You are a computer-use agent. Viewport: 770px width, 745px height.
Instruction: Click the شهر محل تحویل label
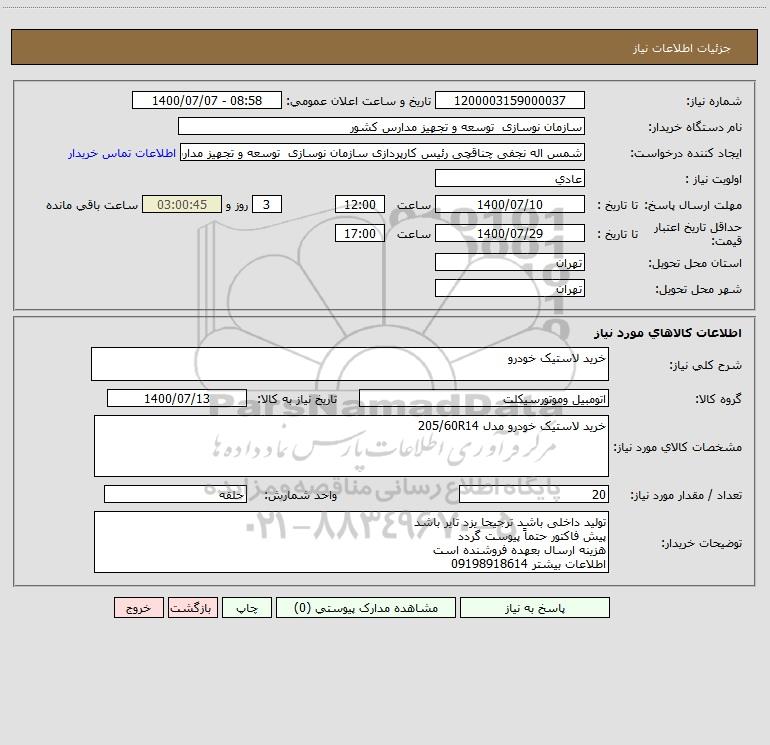click(x=699, y=290)
